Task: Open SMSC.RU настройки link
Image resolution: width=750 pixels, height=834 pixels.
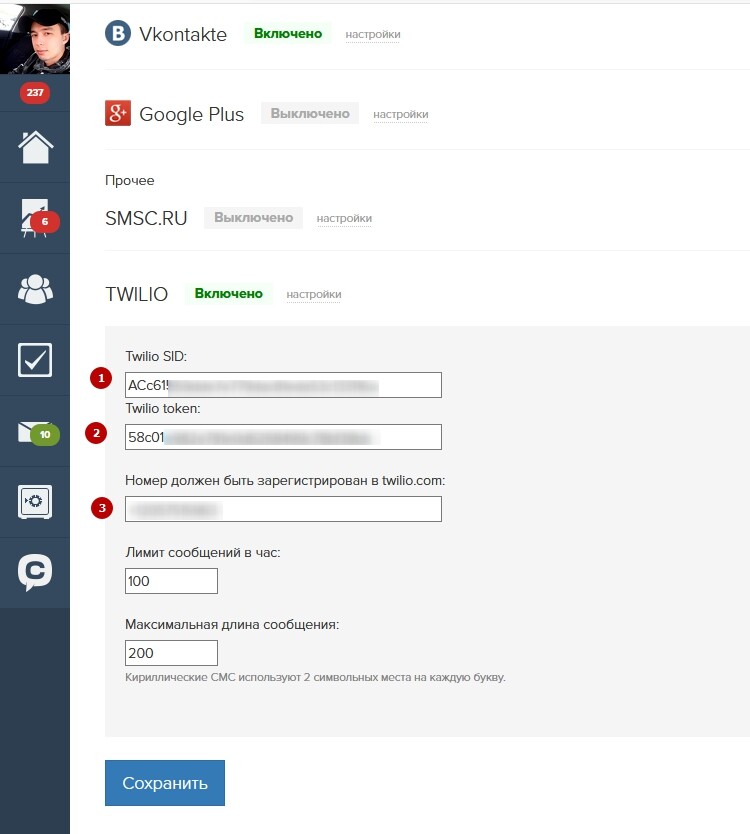Action: (344, 219)
